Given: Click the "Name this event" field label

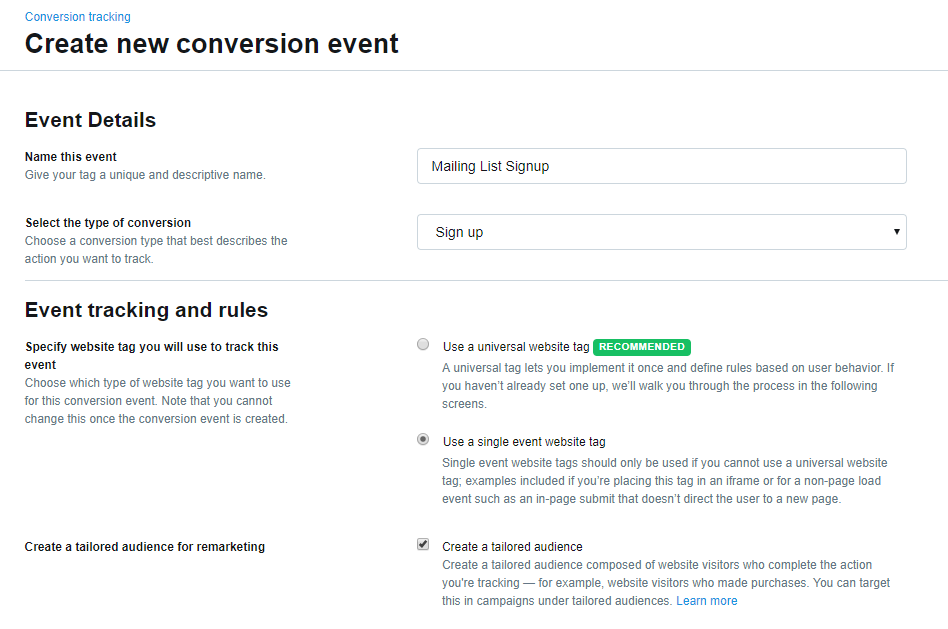Looking at the screenshot, I should [70, 156].
